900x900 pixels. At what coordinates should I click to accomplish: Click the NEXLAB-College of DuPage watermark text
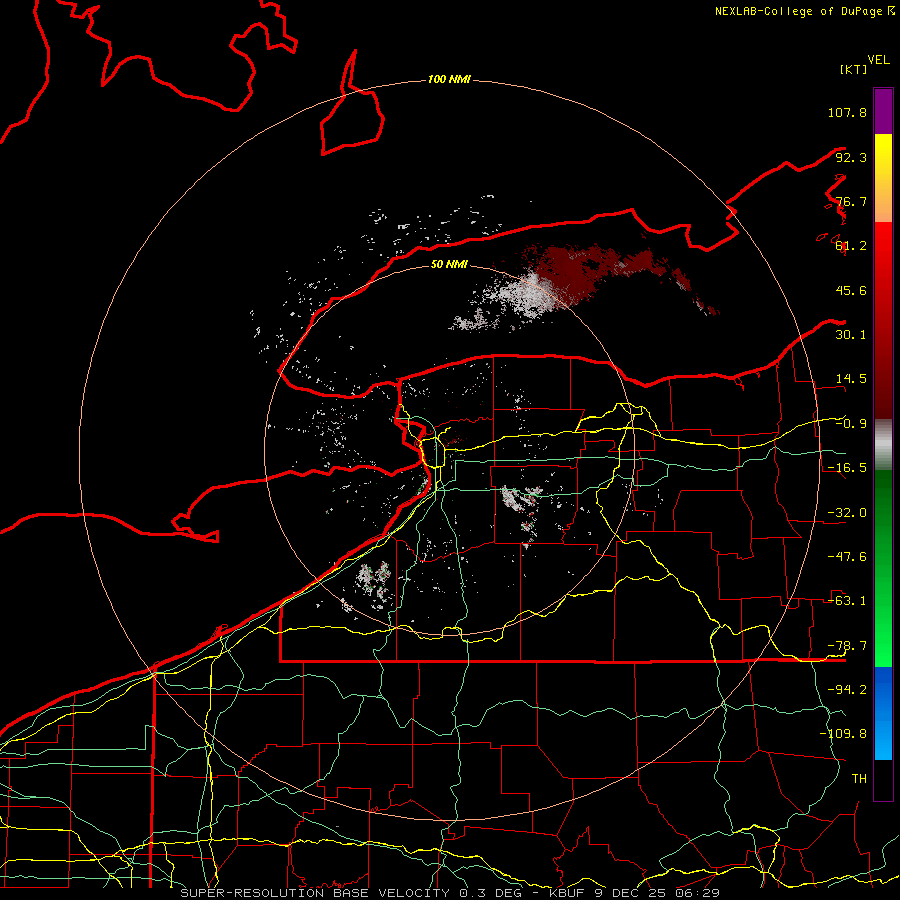click(804, 11)
